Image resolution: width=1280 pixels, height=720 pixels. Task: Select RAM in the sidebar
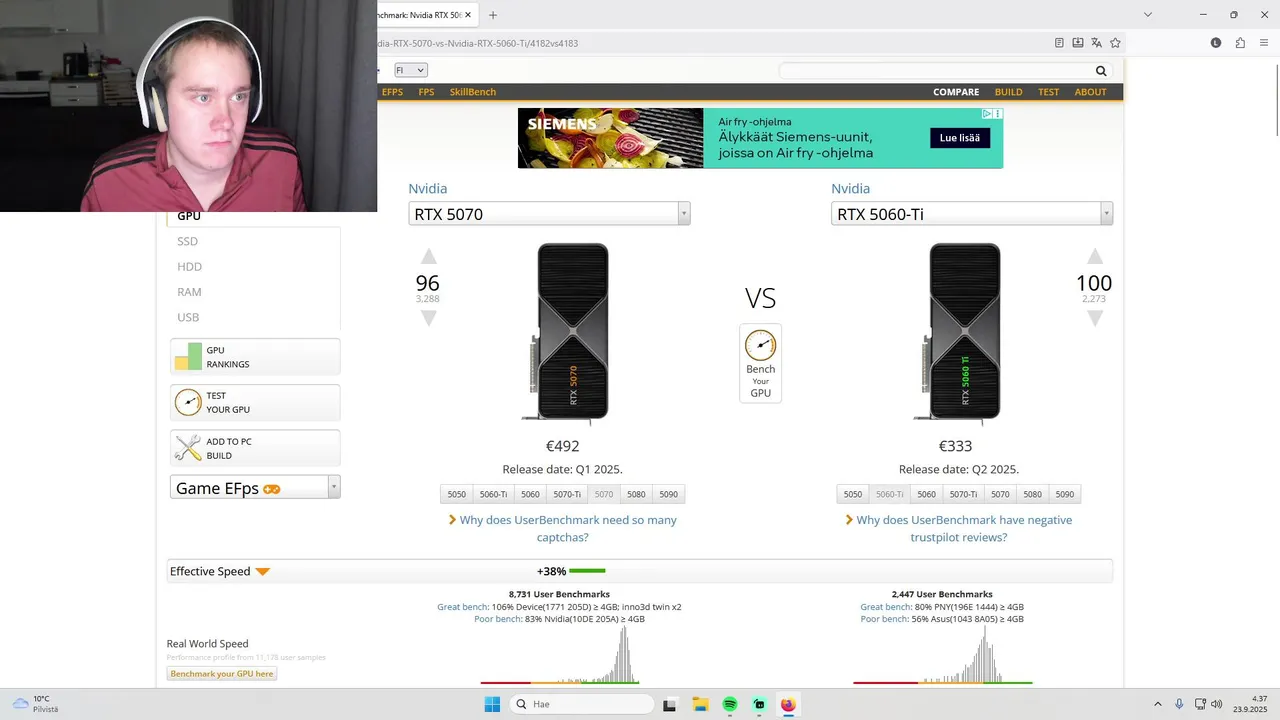(x=189, y=292)
